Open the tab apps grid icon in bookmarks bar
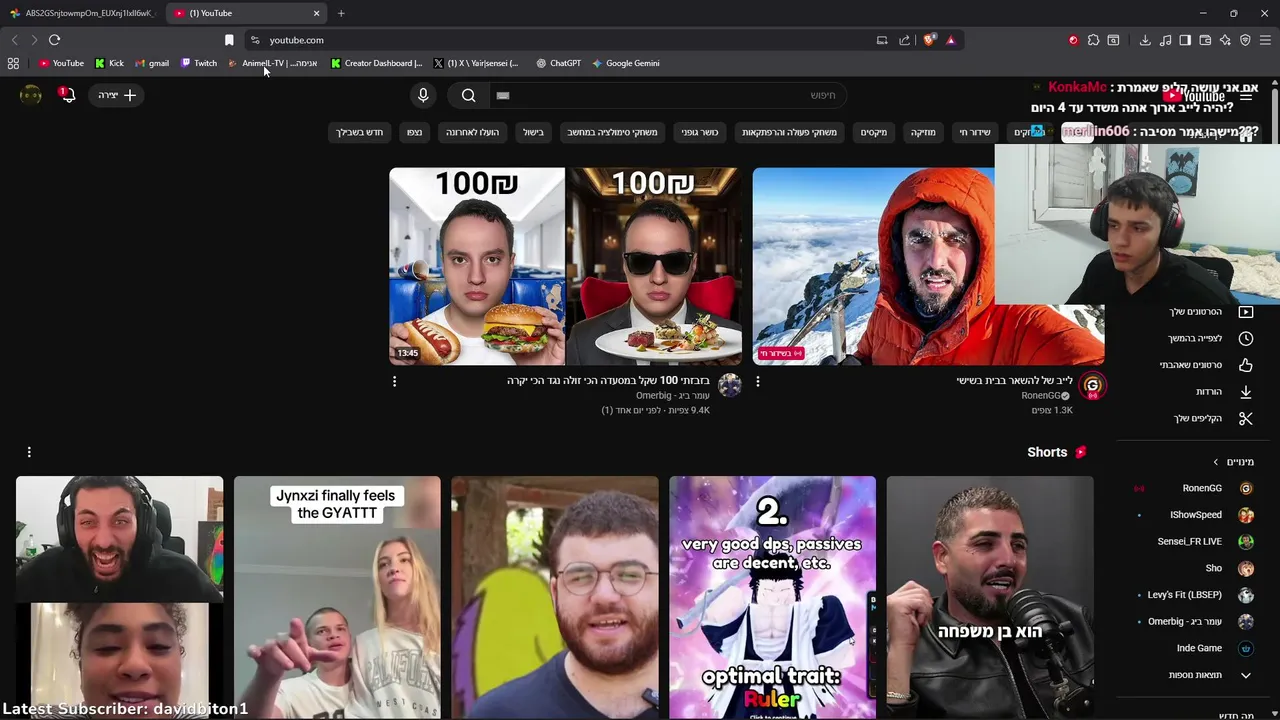This screenshot has width=1280, height=720. point(13,63)
